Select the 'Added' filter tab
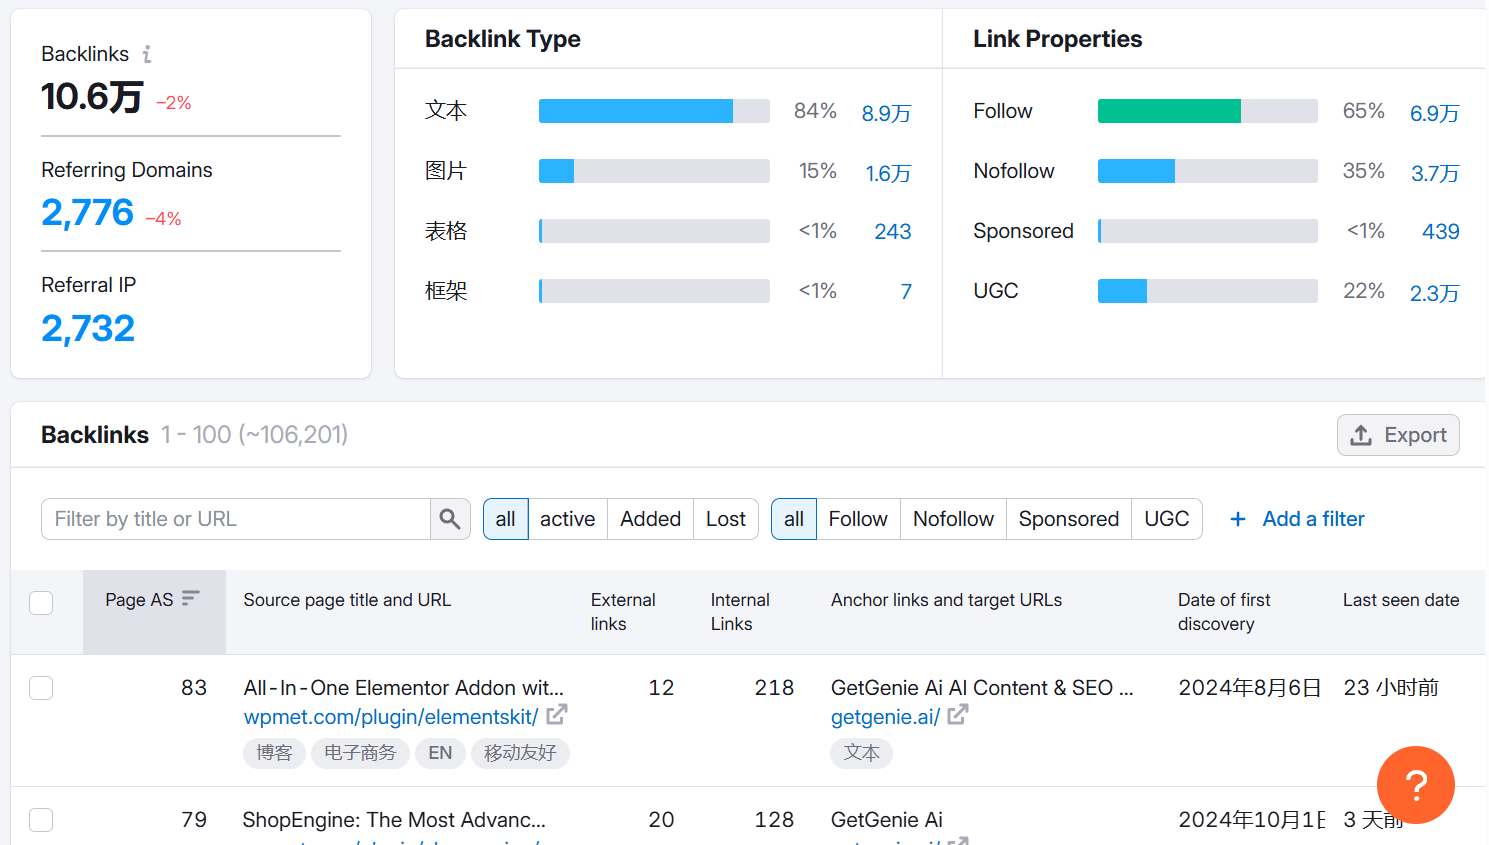The height and width of the screenshot is (845, 1489). click(651, 519)
